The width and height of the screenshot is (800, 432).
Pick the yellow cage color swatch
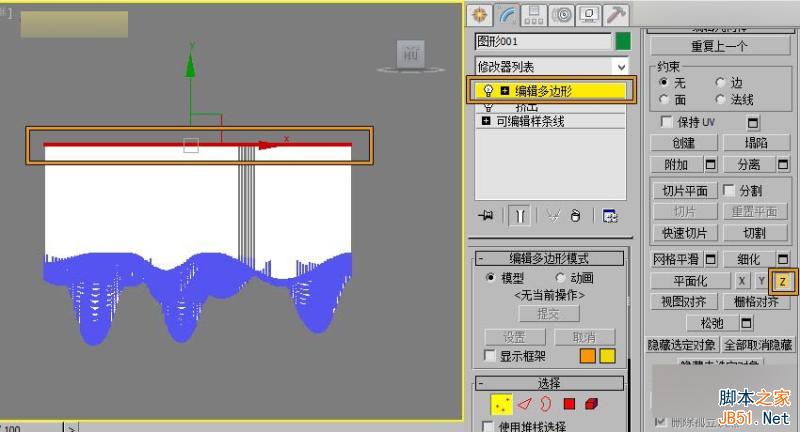607,356
